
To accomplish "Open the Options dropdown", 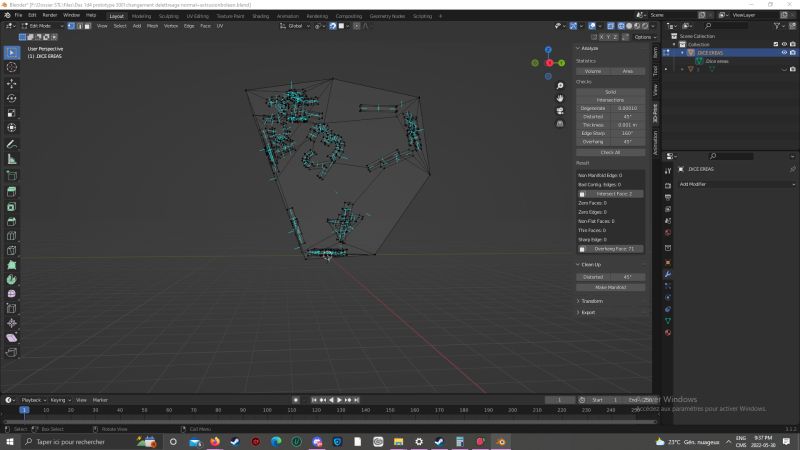I will coord(645,37).
